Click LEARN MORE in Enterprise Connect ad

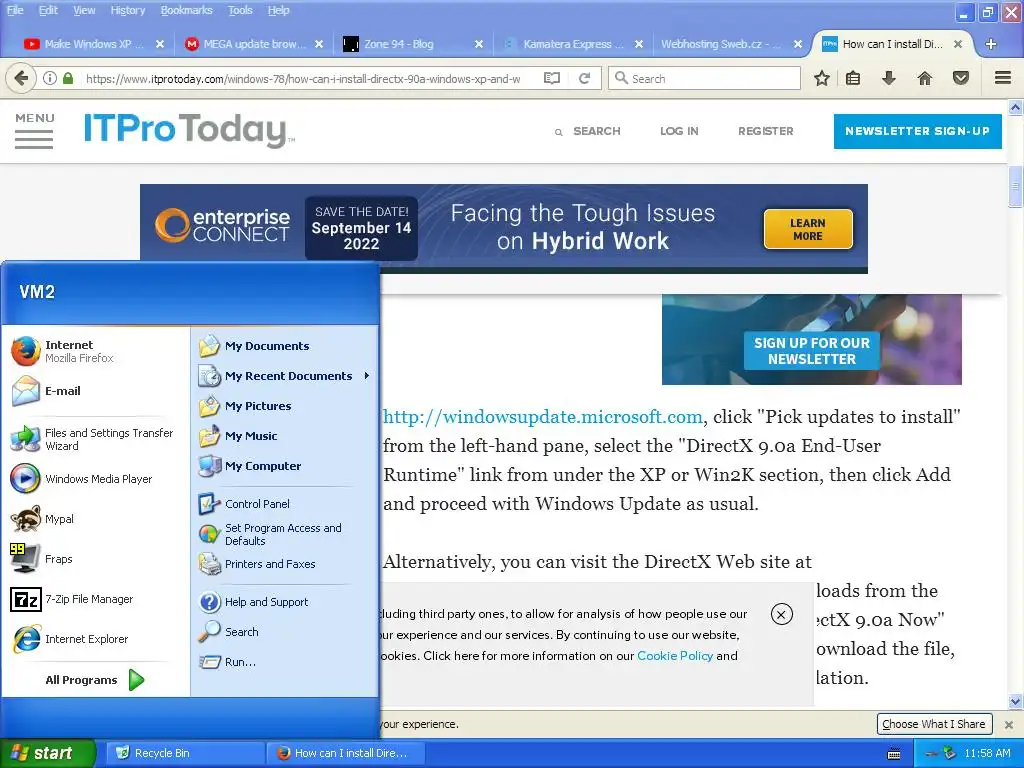click(x=808, y=229)
